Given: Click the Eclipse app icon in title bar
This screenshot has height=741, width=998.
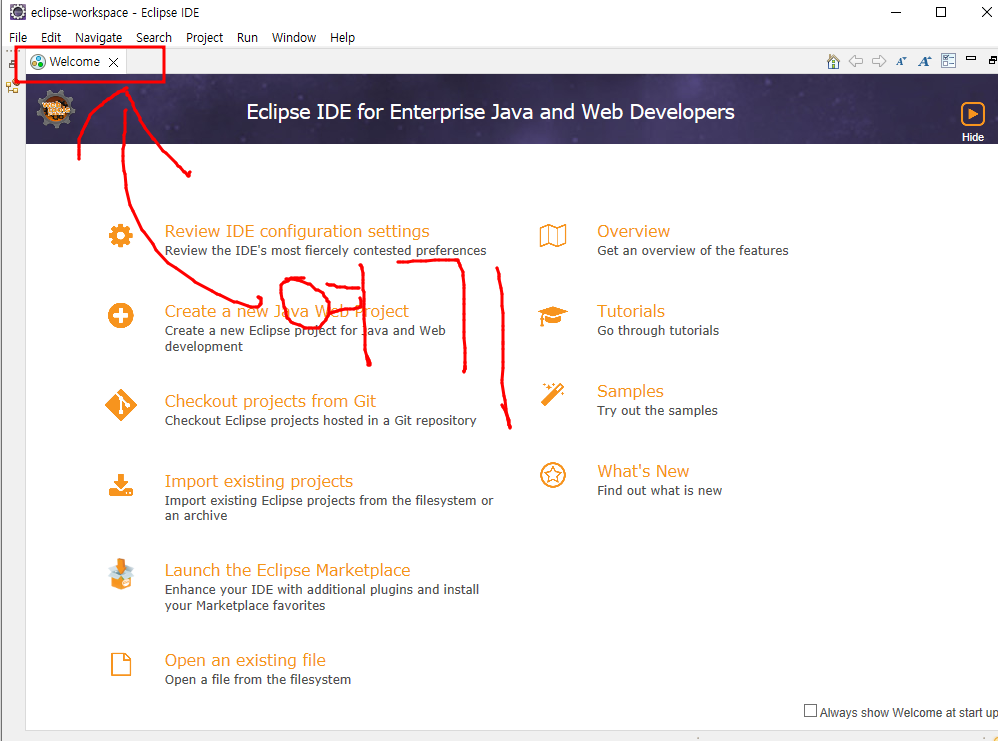Looking at the screenshot, I should (18, 12).
